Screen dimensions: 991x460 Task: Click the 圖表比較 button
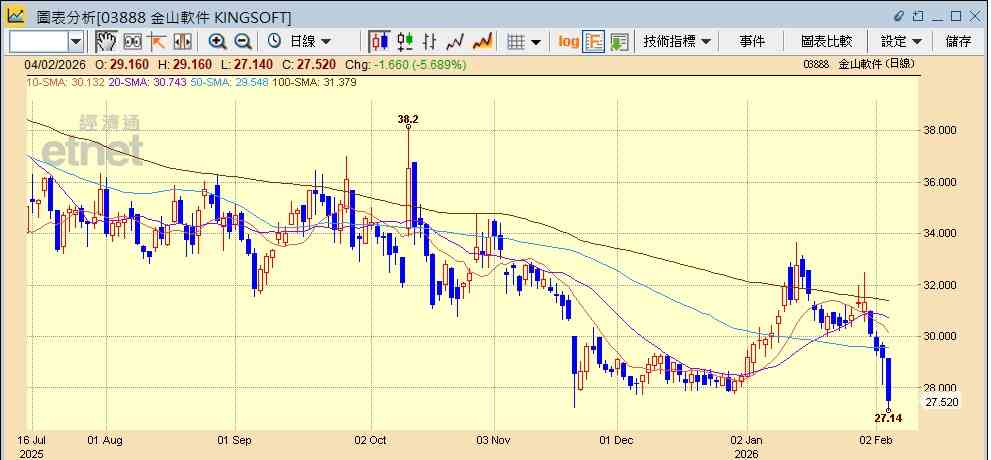pyautogui.click(x=827, y=42)
